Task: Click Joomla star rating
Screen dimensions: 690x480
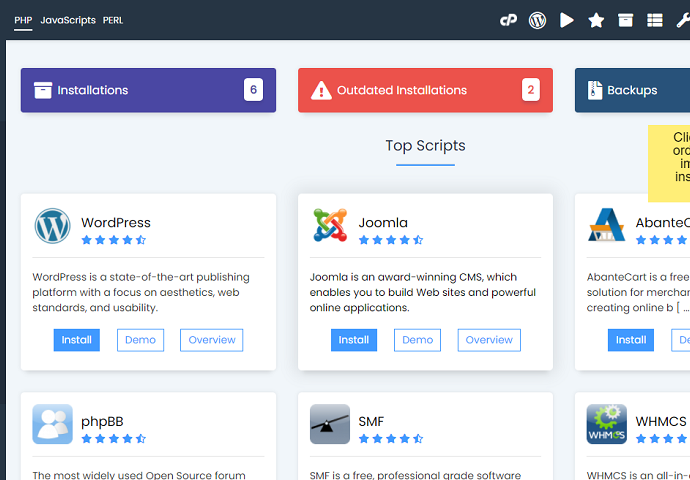Action: click(391, 240)
